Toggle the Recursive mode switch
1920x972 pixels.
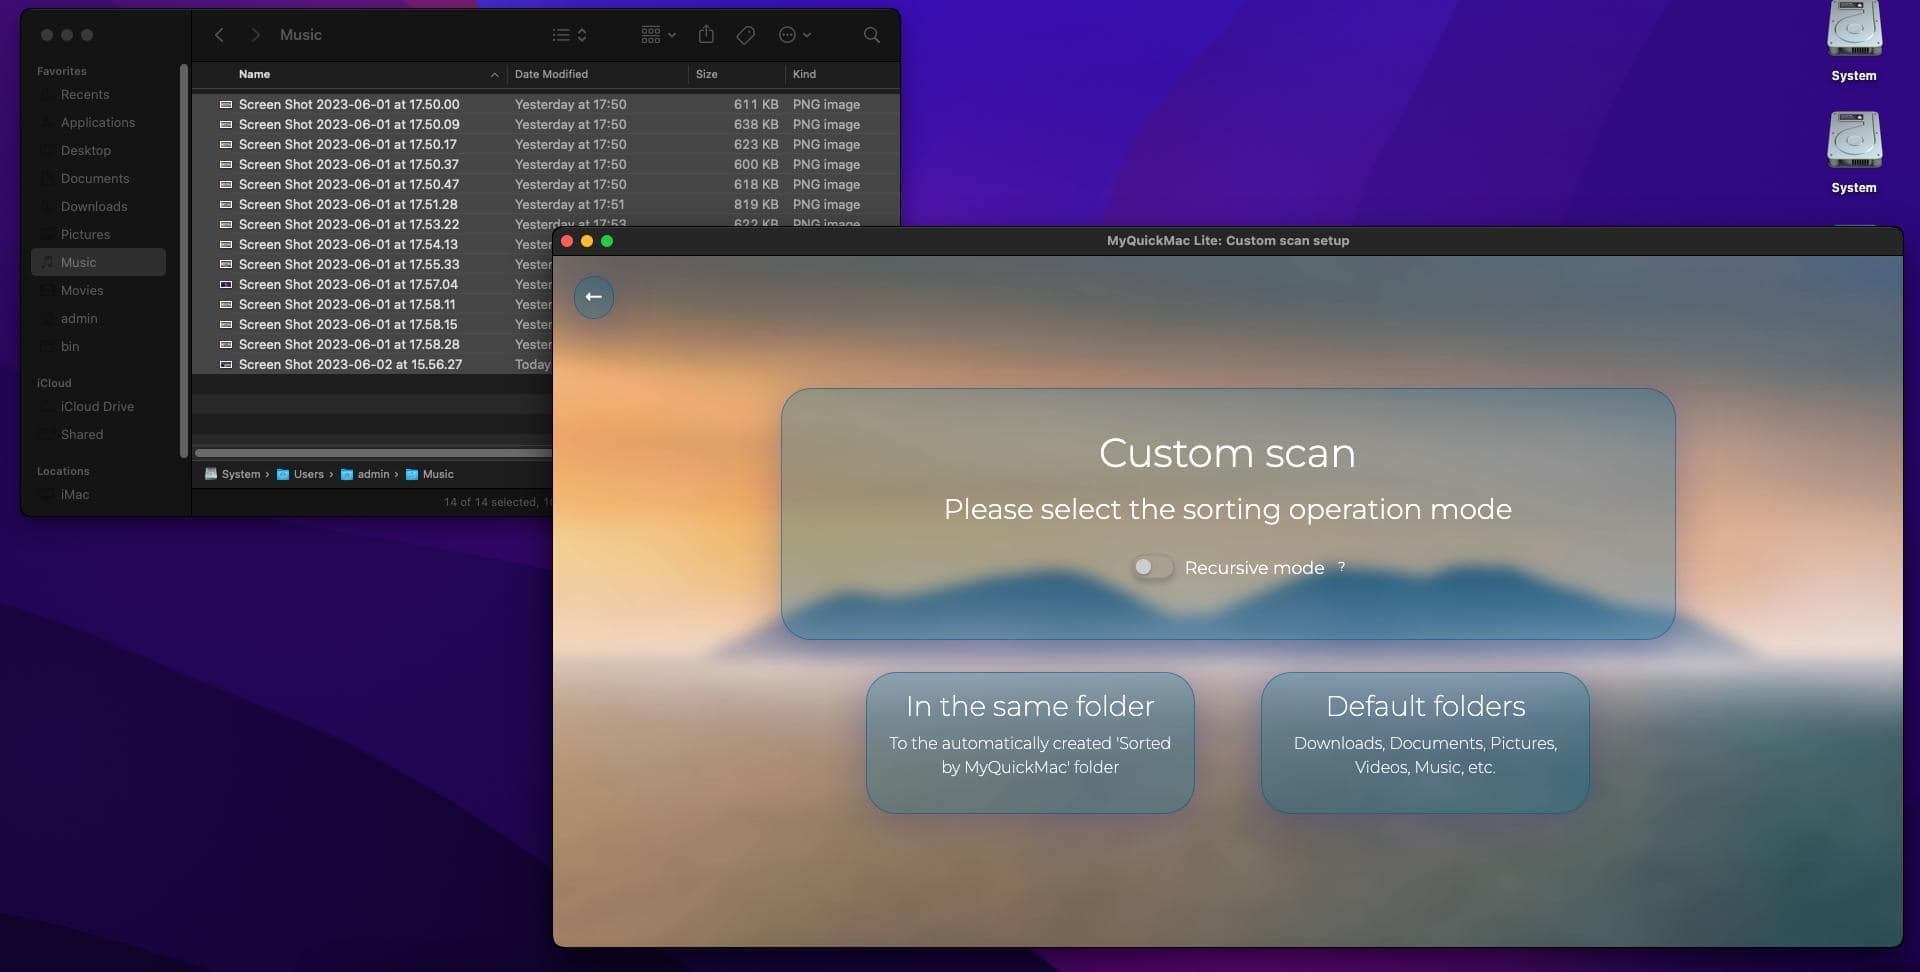click(1151, 567)
